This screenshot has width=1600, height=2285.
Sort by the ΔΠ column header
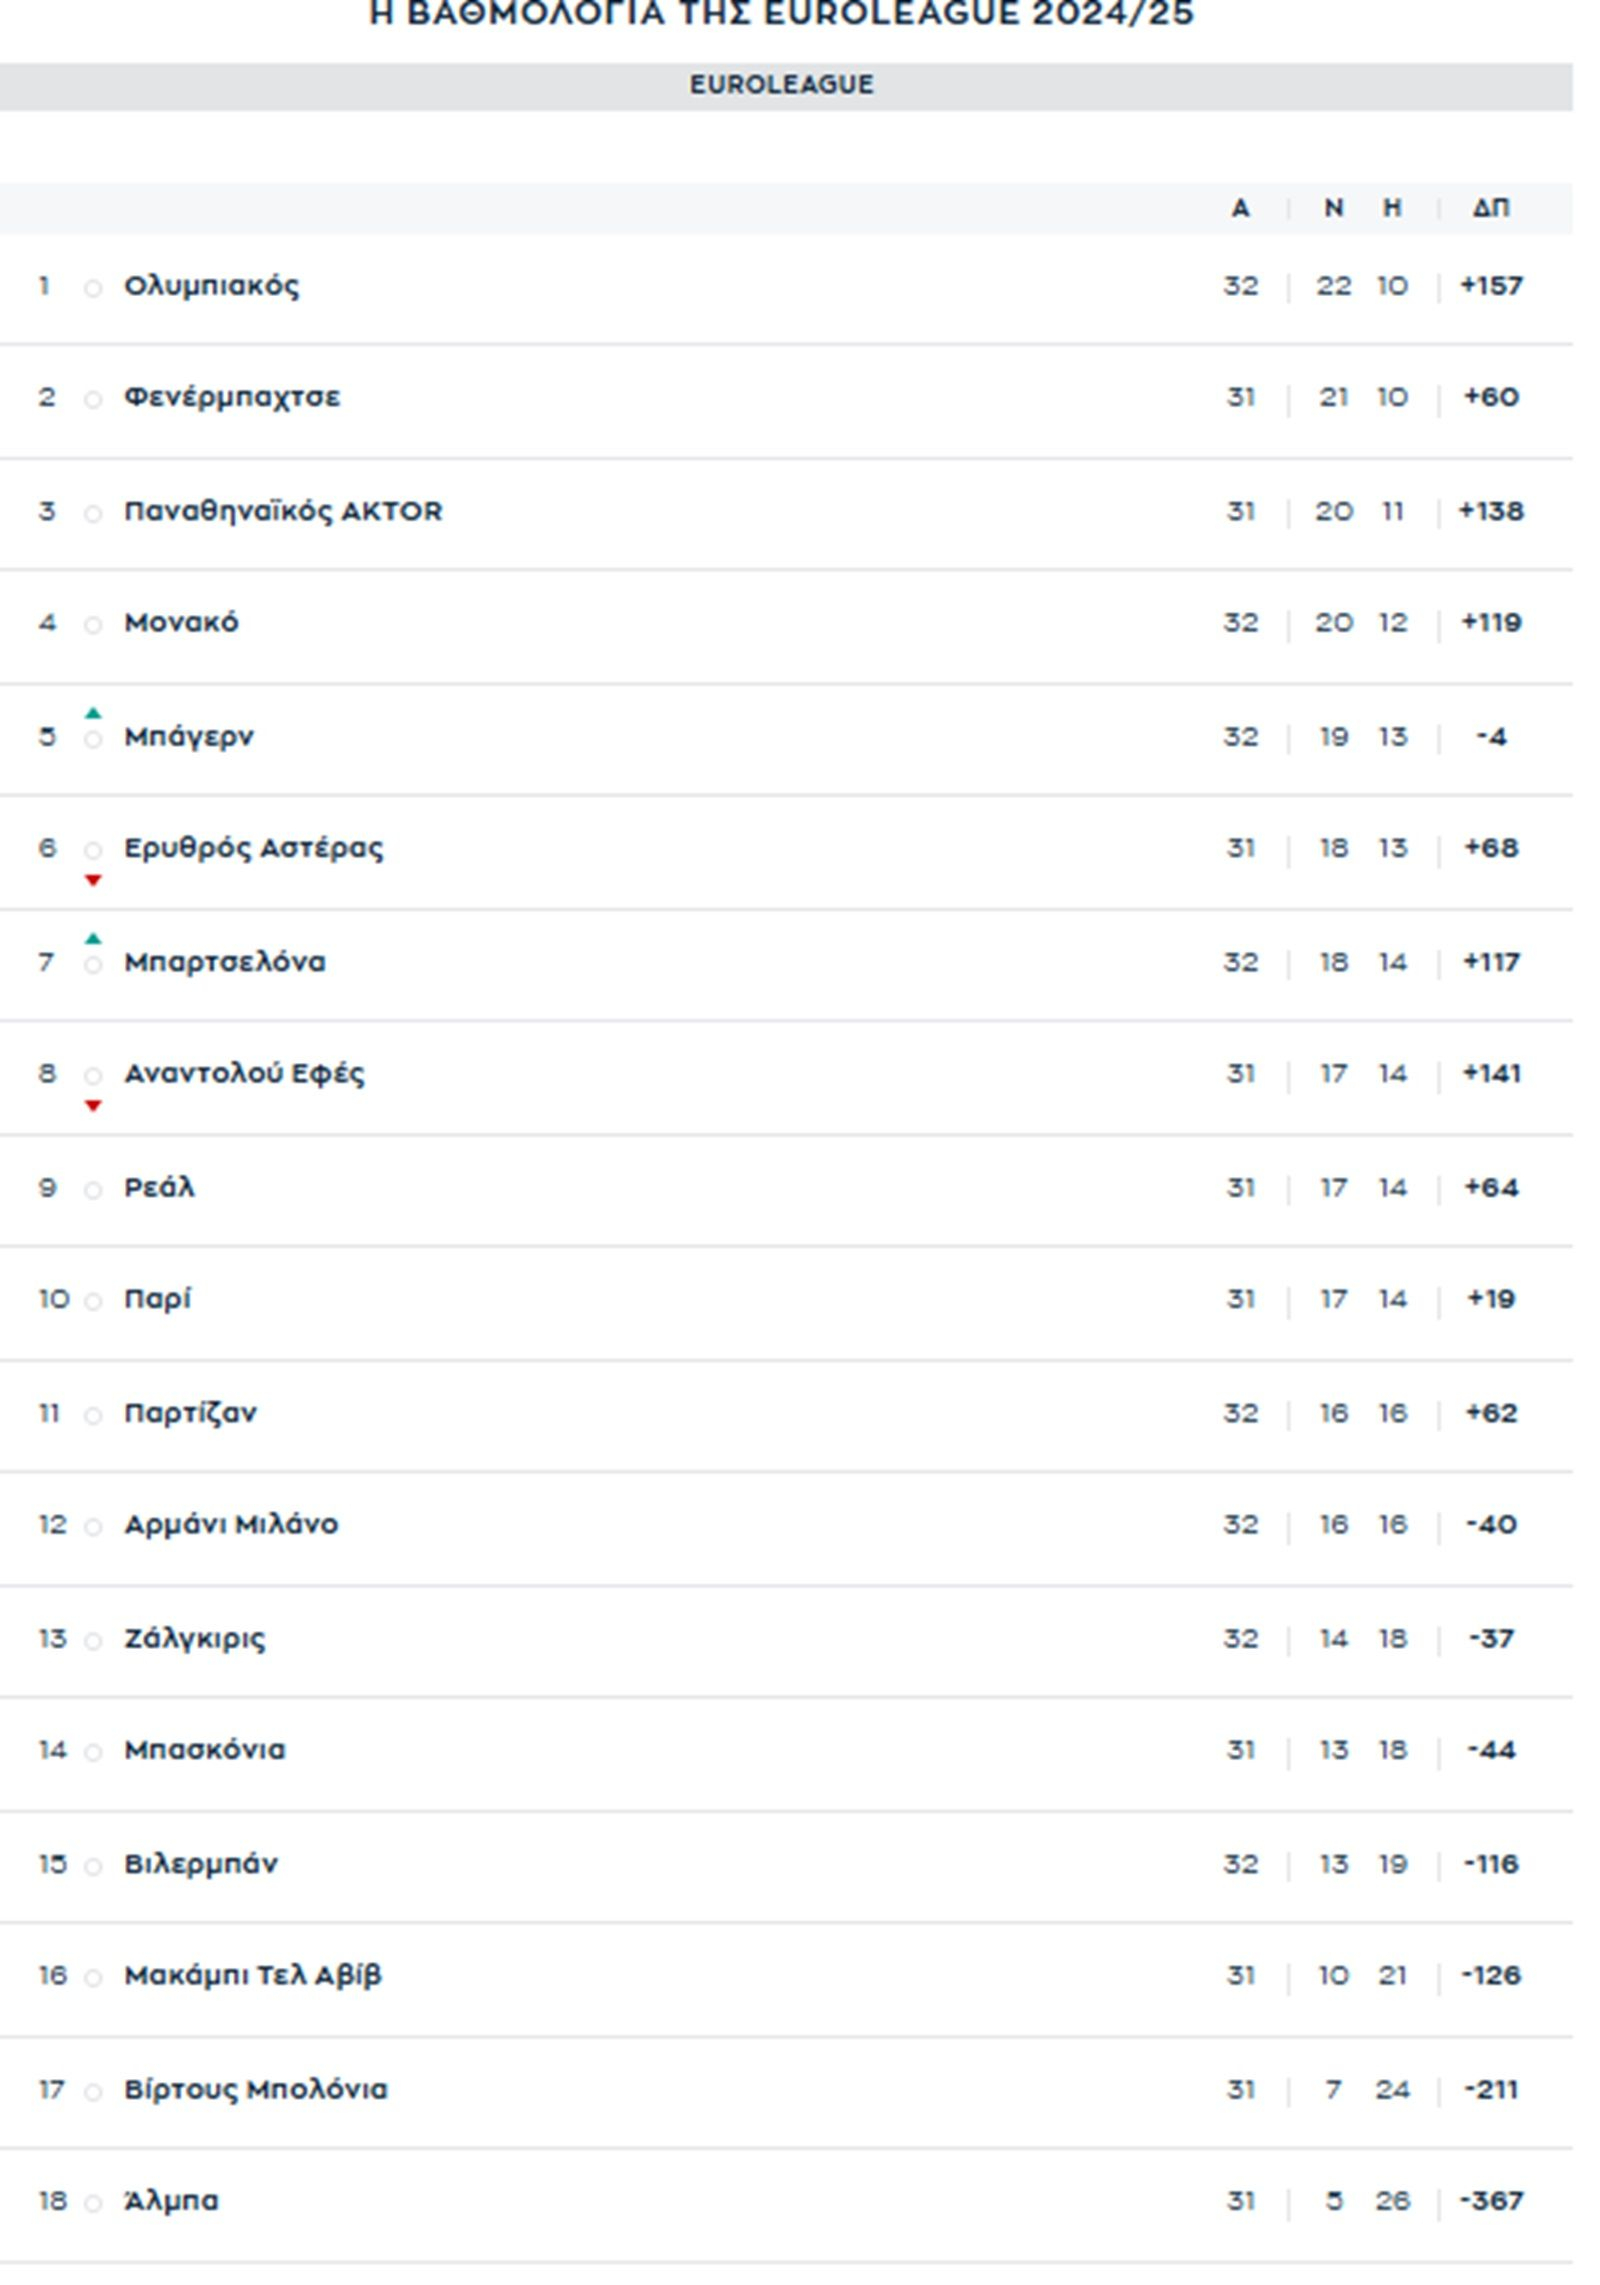[x=1490, y=208]
